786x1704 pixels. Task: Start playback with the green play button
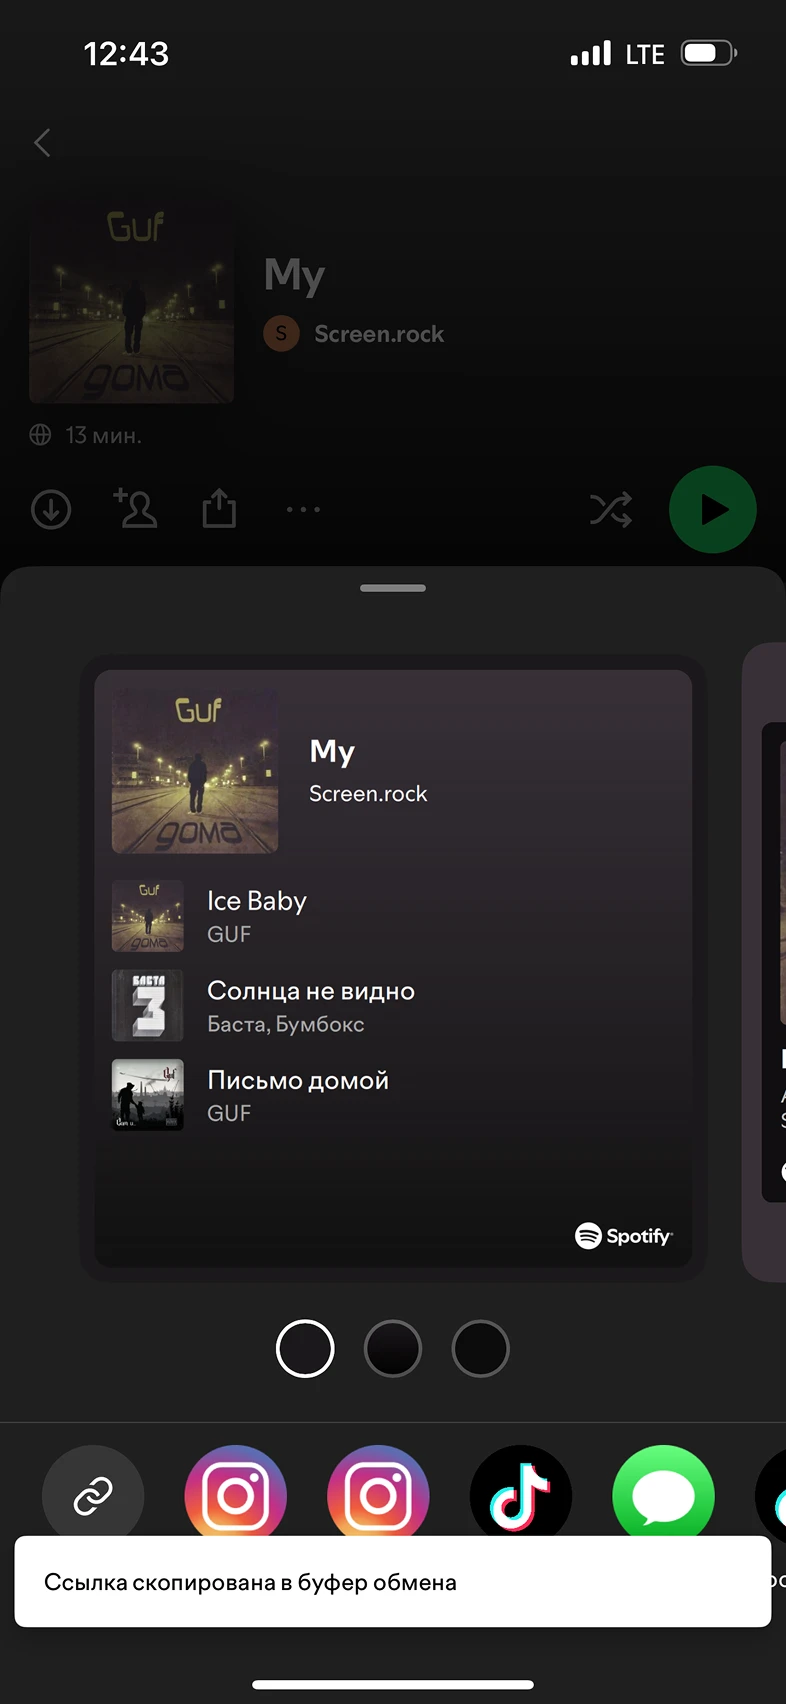[x=713, y=509]
